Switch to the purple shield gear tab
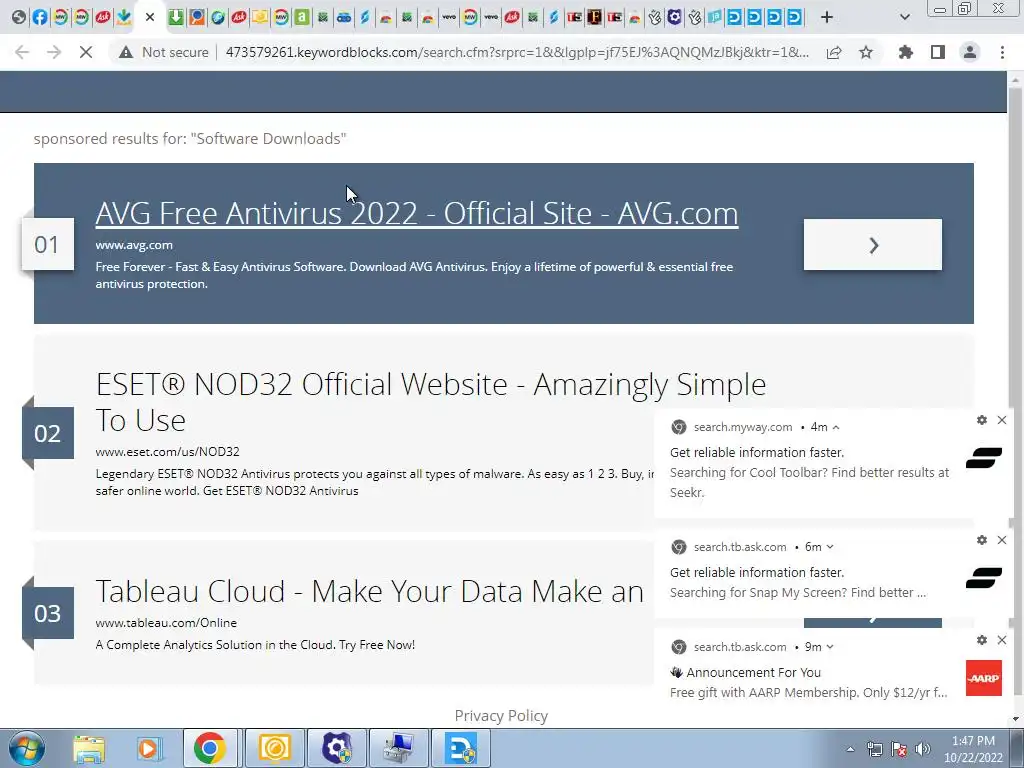This screenshot has width=1024, height=768. 675,18
